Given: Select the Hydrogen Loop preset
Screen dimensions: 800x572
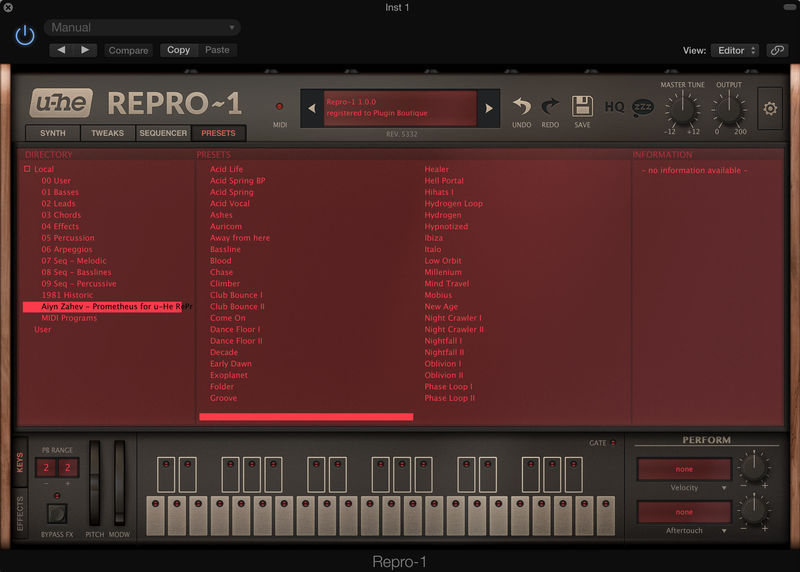Looking at the screenshot, I should click(453, 203).
